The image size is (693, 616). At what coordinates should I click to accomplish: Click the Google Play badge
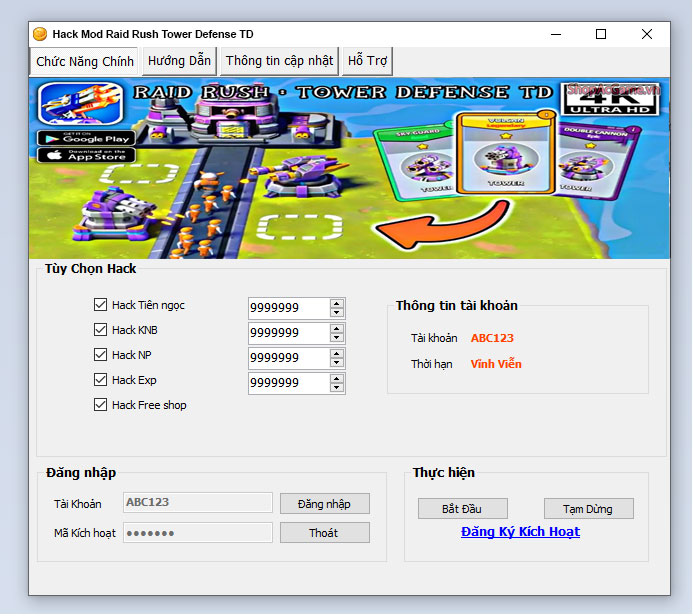pyautogui.click(x=86, y=138)
